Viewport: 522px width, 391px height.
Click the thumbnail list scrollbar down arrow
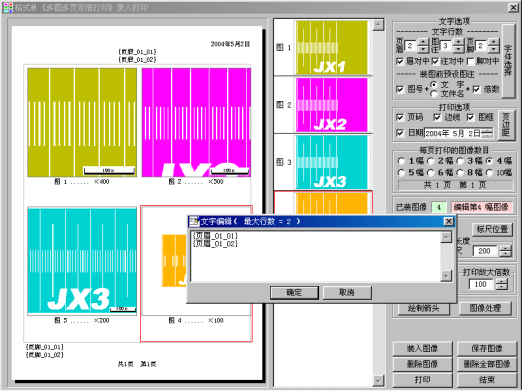tap(378, 380)
